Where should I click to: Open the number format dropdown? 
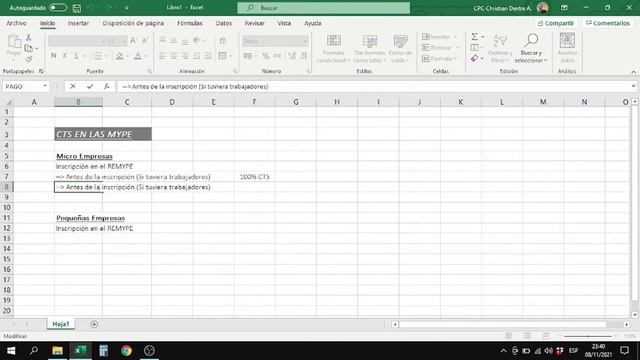305,41
